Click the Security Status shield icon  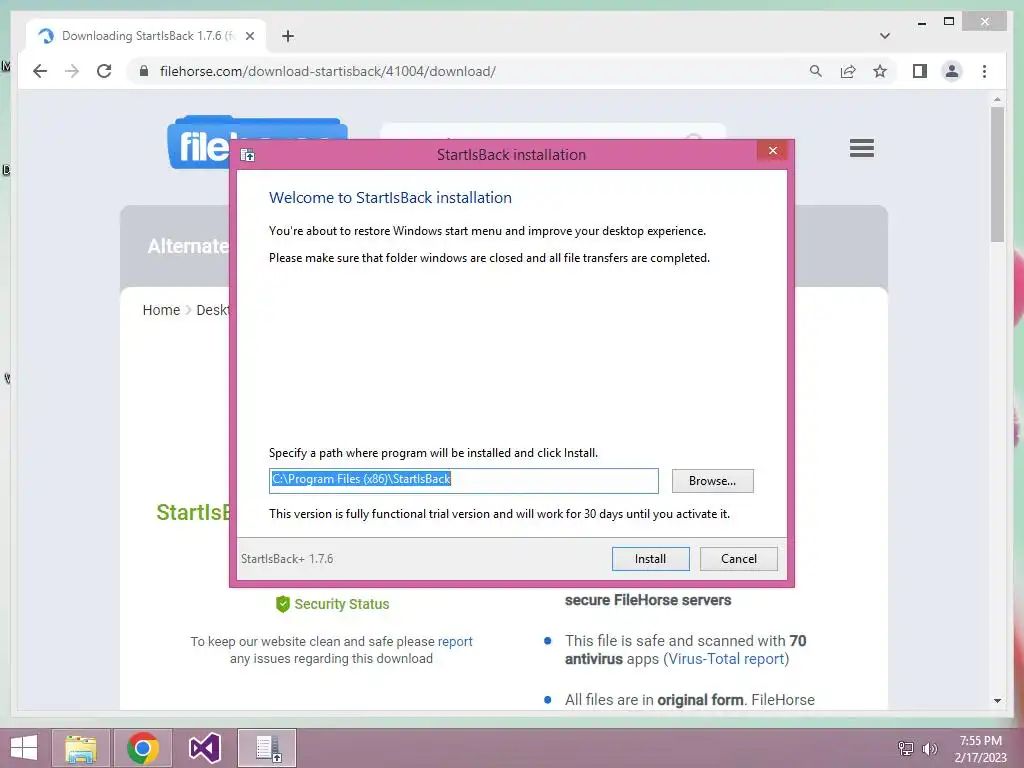[283, 604]
